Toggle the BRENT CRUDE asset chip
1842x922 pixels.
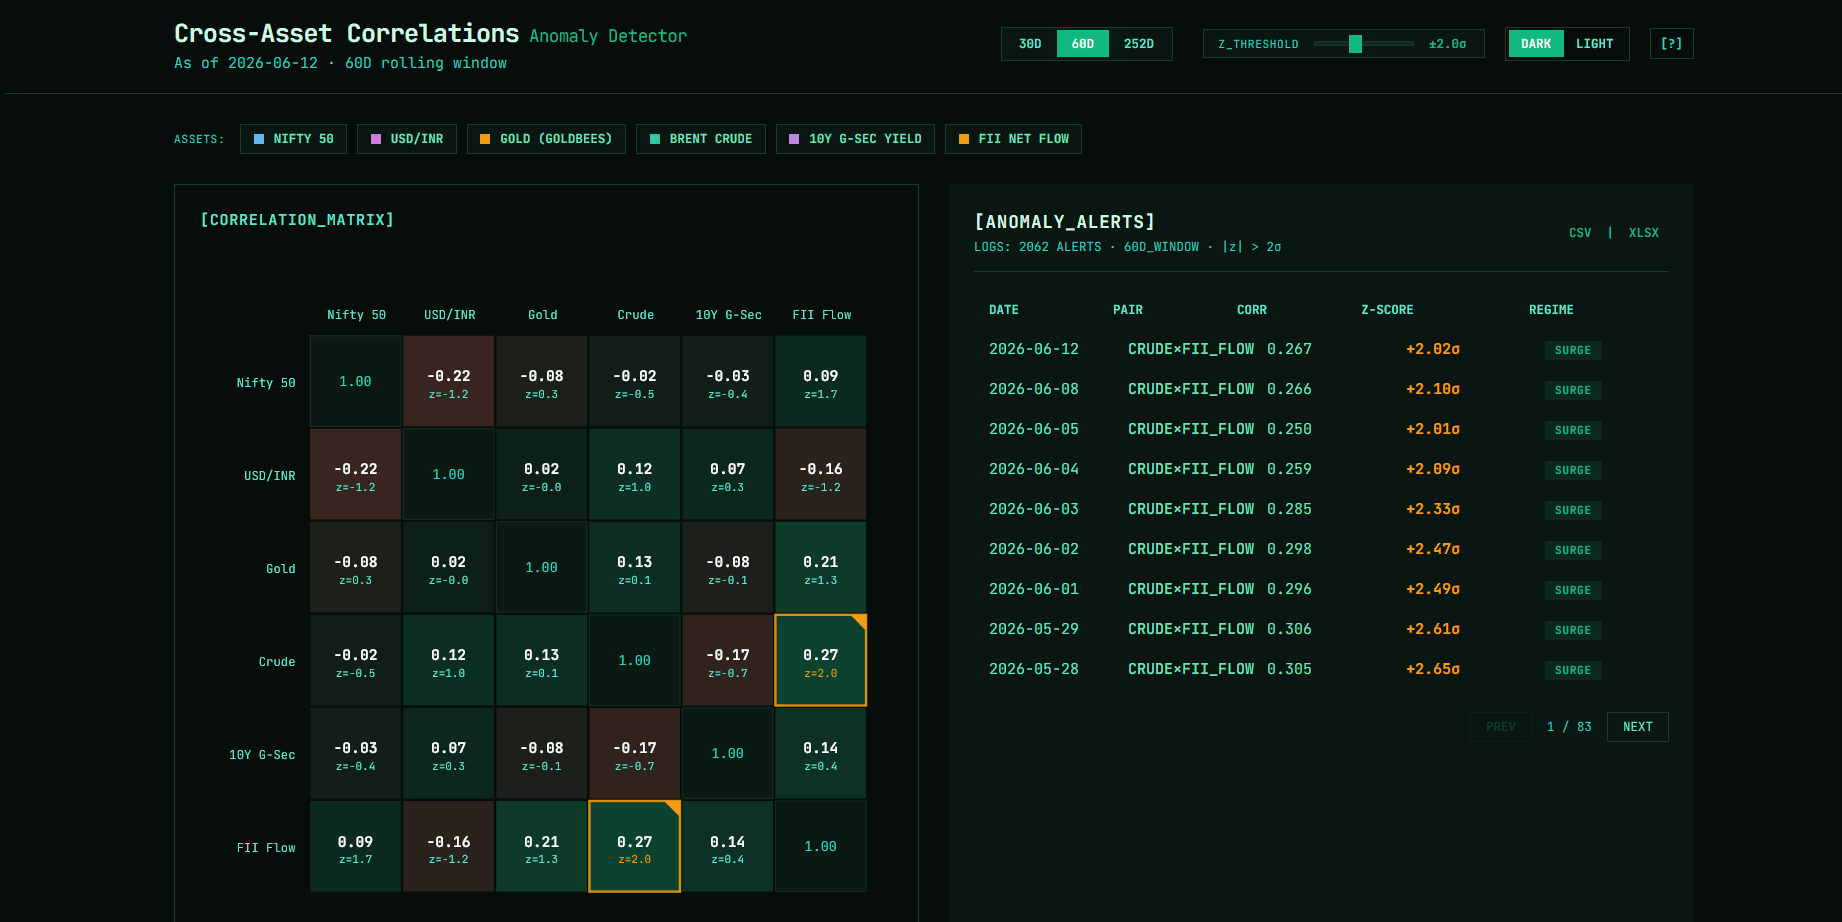[x=701, y=139]
